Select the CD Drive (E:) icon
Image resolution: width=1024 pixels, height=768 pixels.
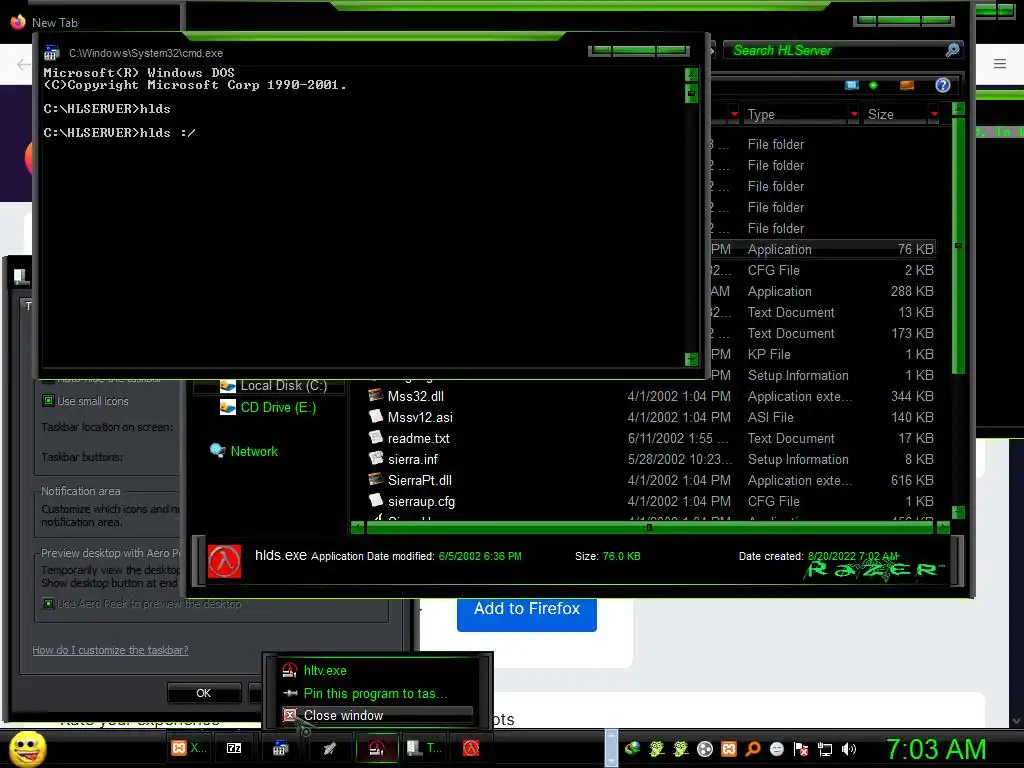coord(227,408)
